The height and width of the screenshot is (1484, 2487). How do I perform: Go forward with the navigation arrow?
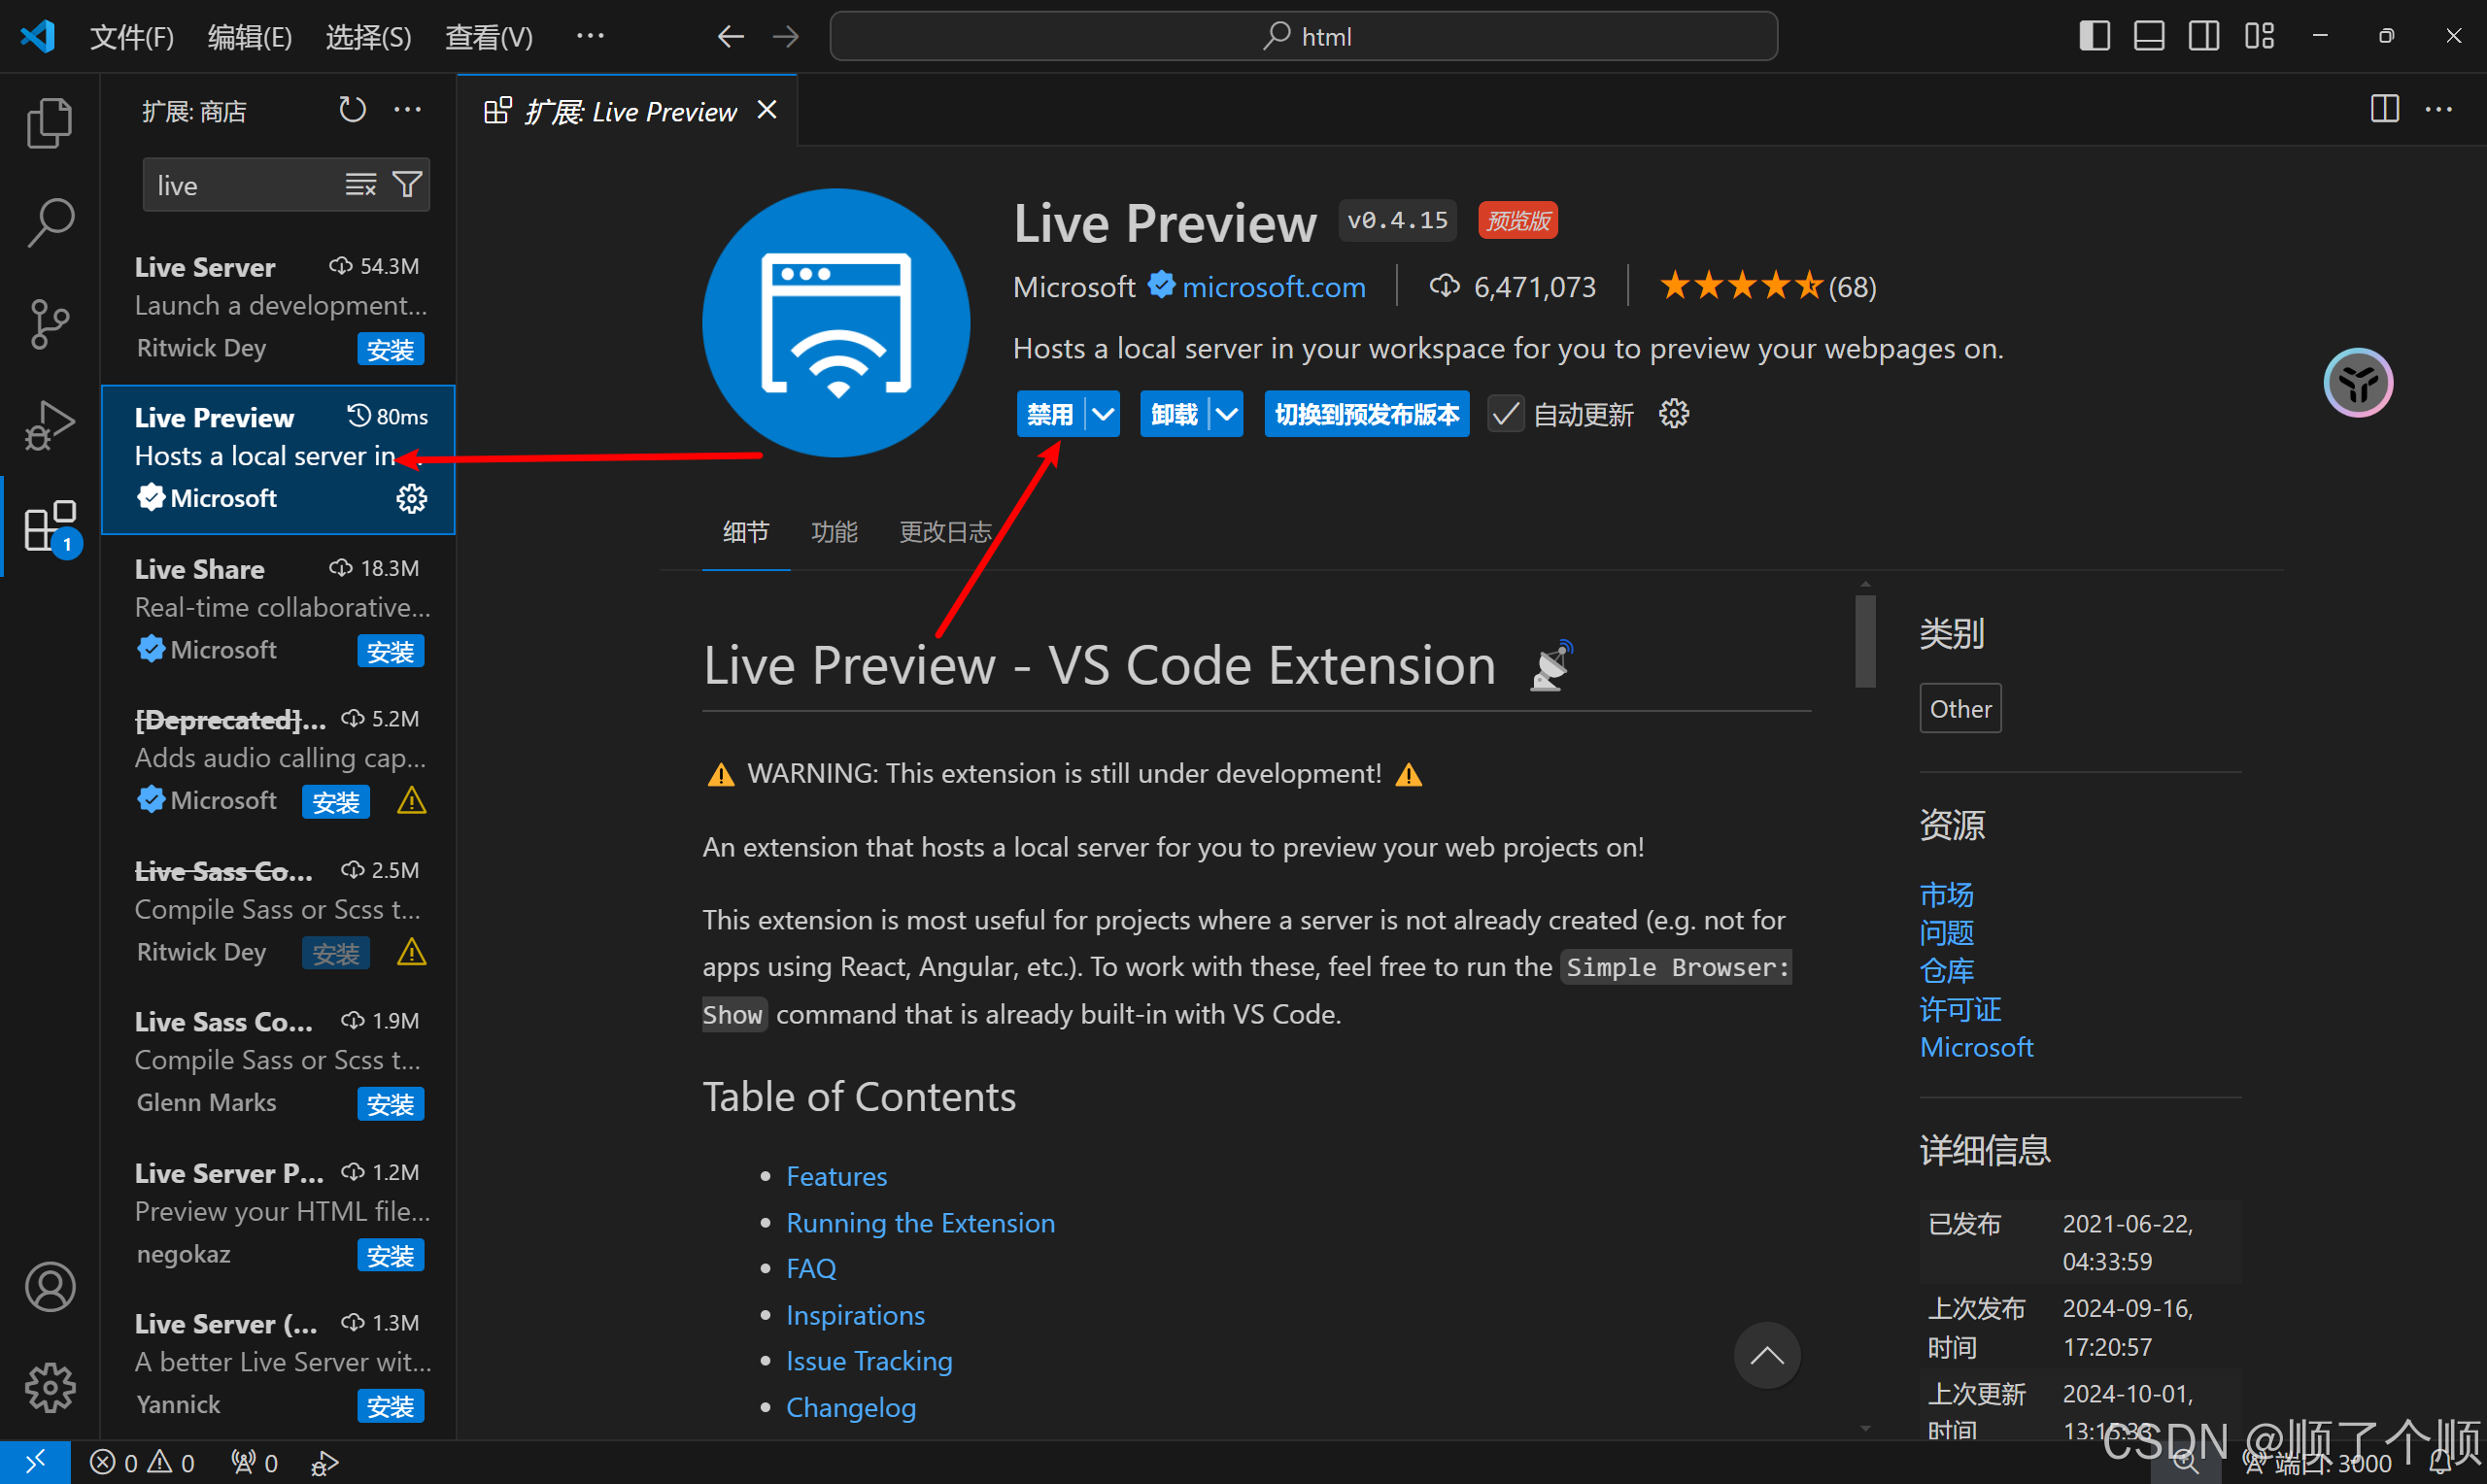pyautogui.click(x=786, y=37)
